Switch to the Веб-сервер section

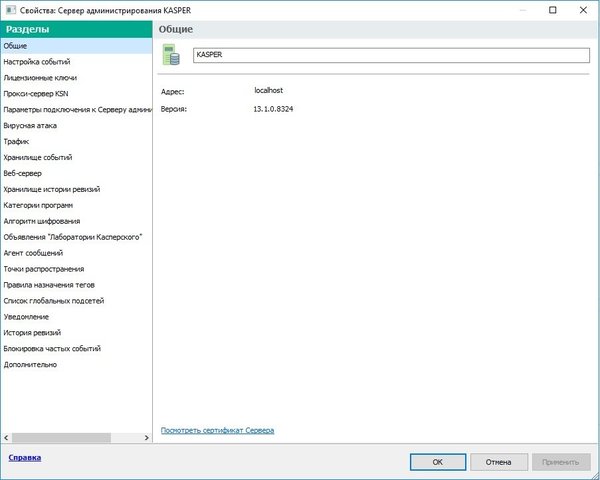coord(24,173)
